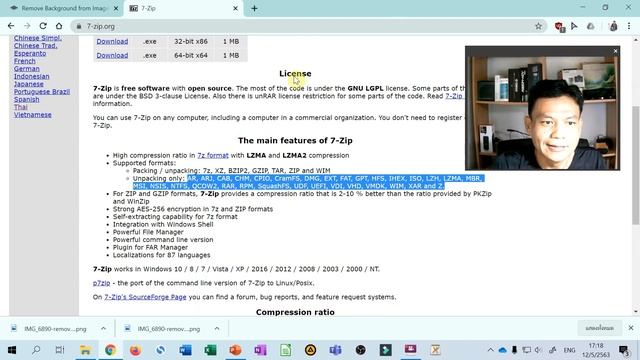The height and width of the screenshot is (360, 640).
Task: Open the Vietnamese language link
Action: [x=33, y=115]
